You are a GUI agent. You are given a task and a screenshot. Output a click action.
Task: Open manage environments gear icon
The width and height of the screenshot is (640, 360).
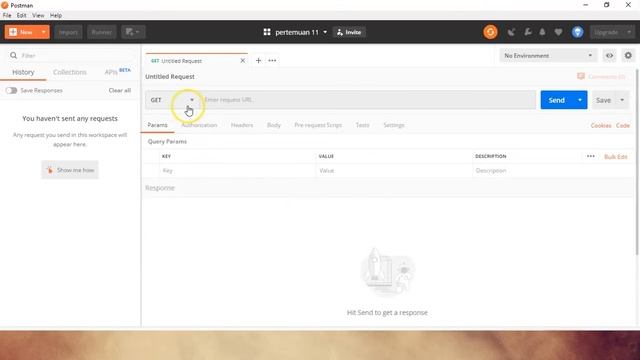pyautogui.click(x=628, y=56)
